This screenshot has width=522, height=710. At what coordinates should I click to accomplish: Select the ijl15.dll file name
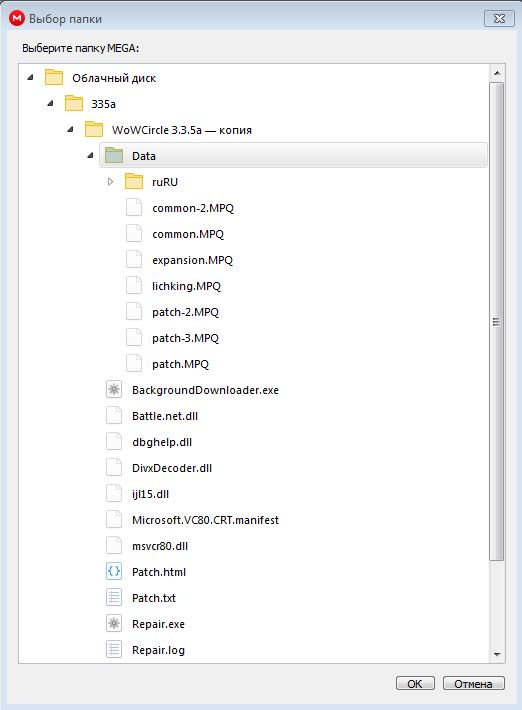151,494
